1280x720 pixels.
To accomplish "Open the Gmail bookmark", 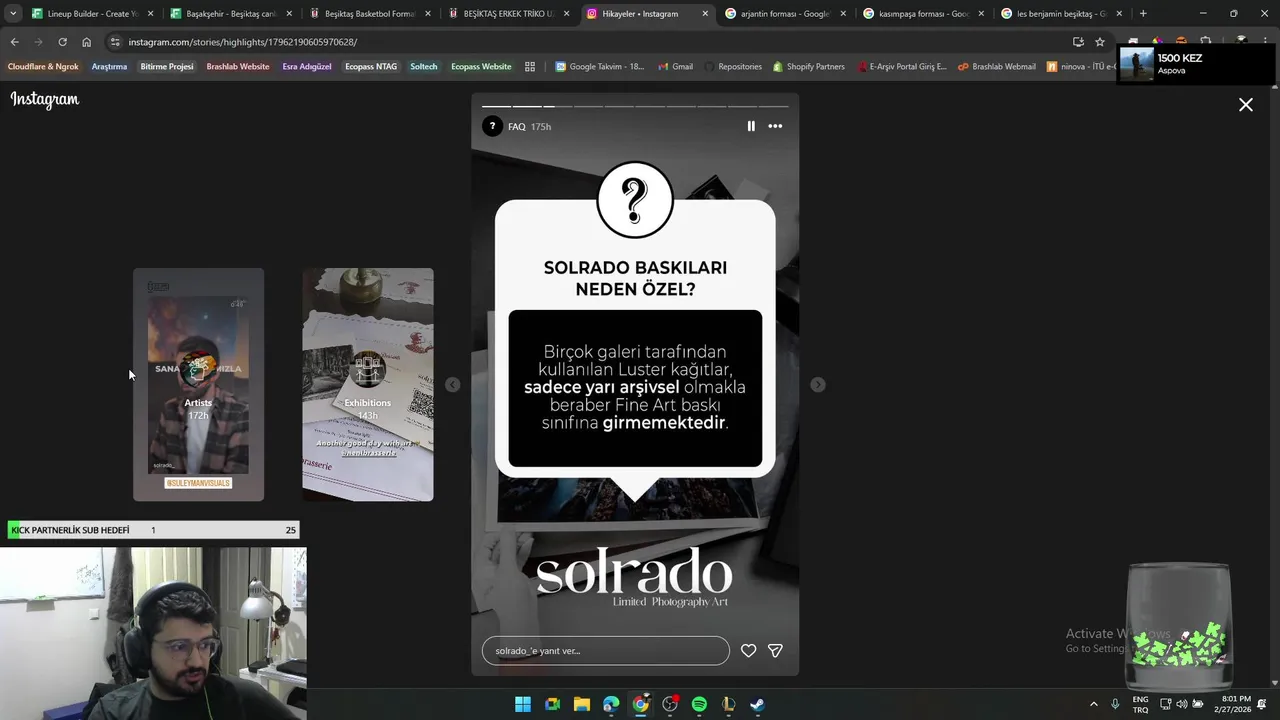I will (675, 67).
